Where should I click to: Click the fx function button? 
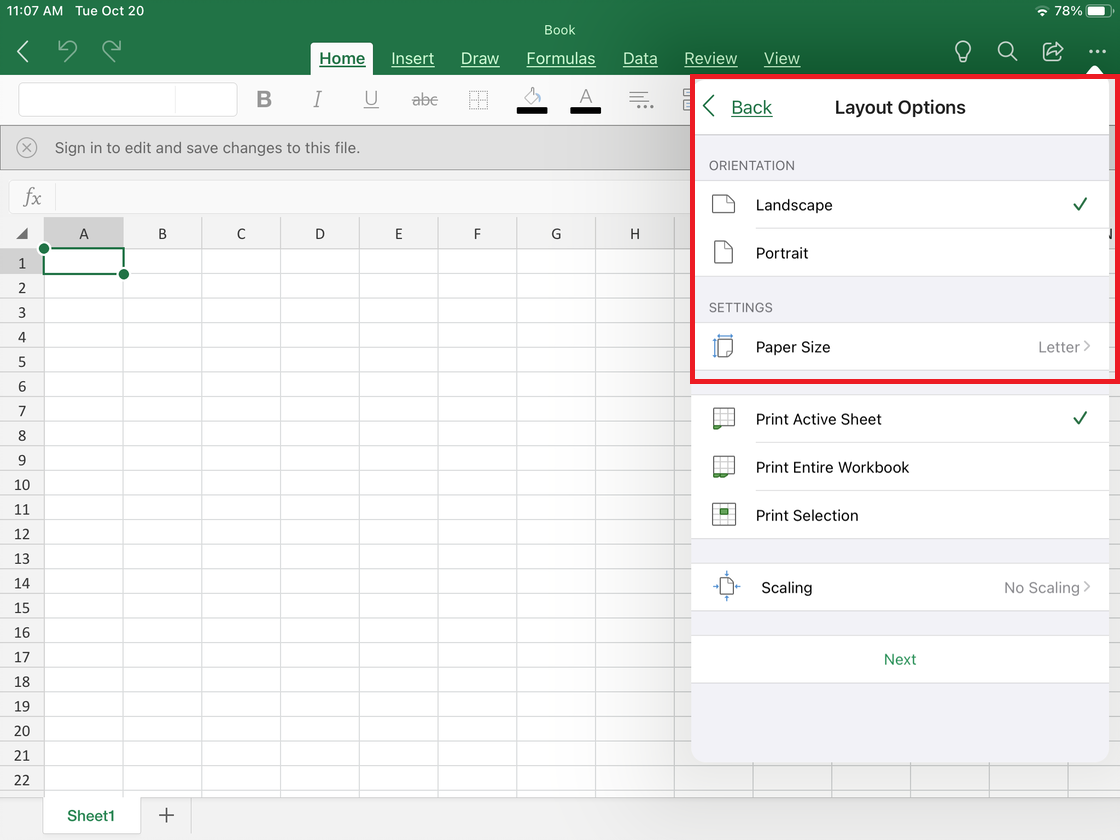click(x=32, y=197)
